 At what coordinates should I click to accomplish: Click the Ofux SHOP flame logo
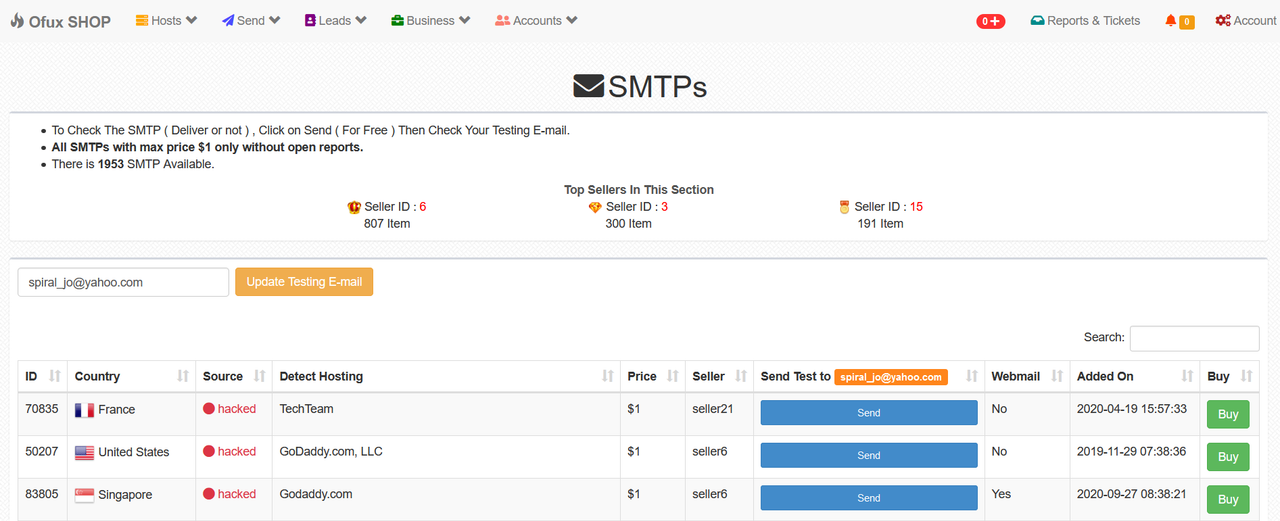pos(17,20)
